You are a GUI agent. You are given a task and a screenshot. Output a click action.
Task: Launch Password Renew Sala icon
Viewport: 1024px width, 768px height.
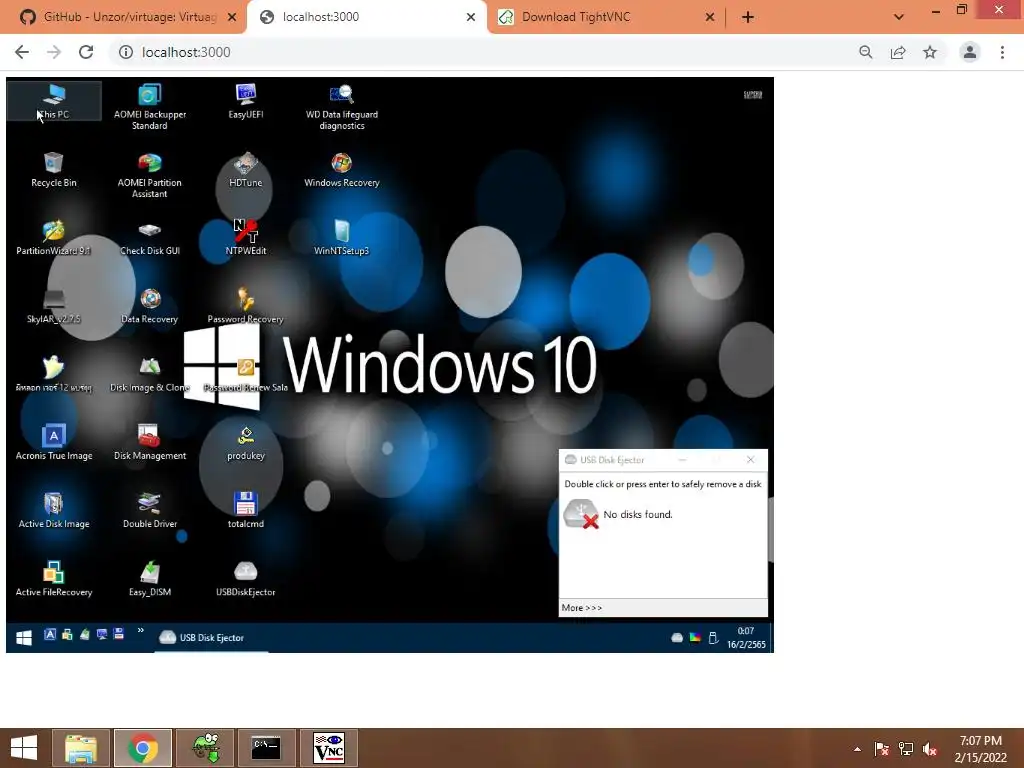click(246, 375)
